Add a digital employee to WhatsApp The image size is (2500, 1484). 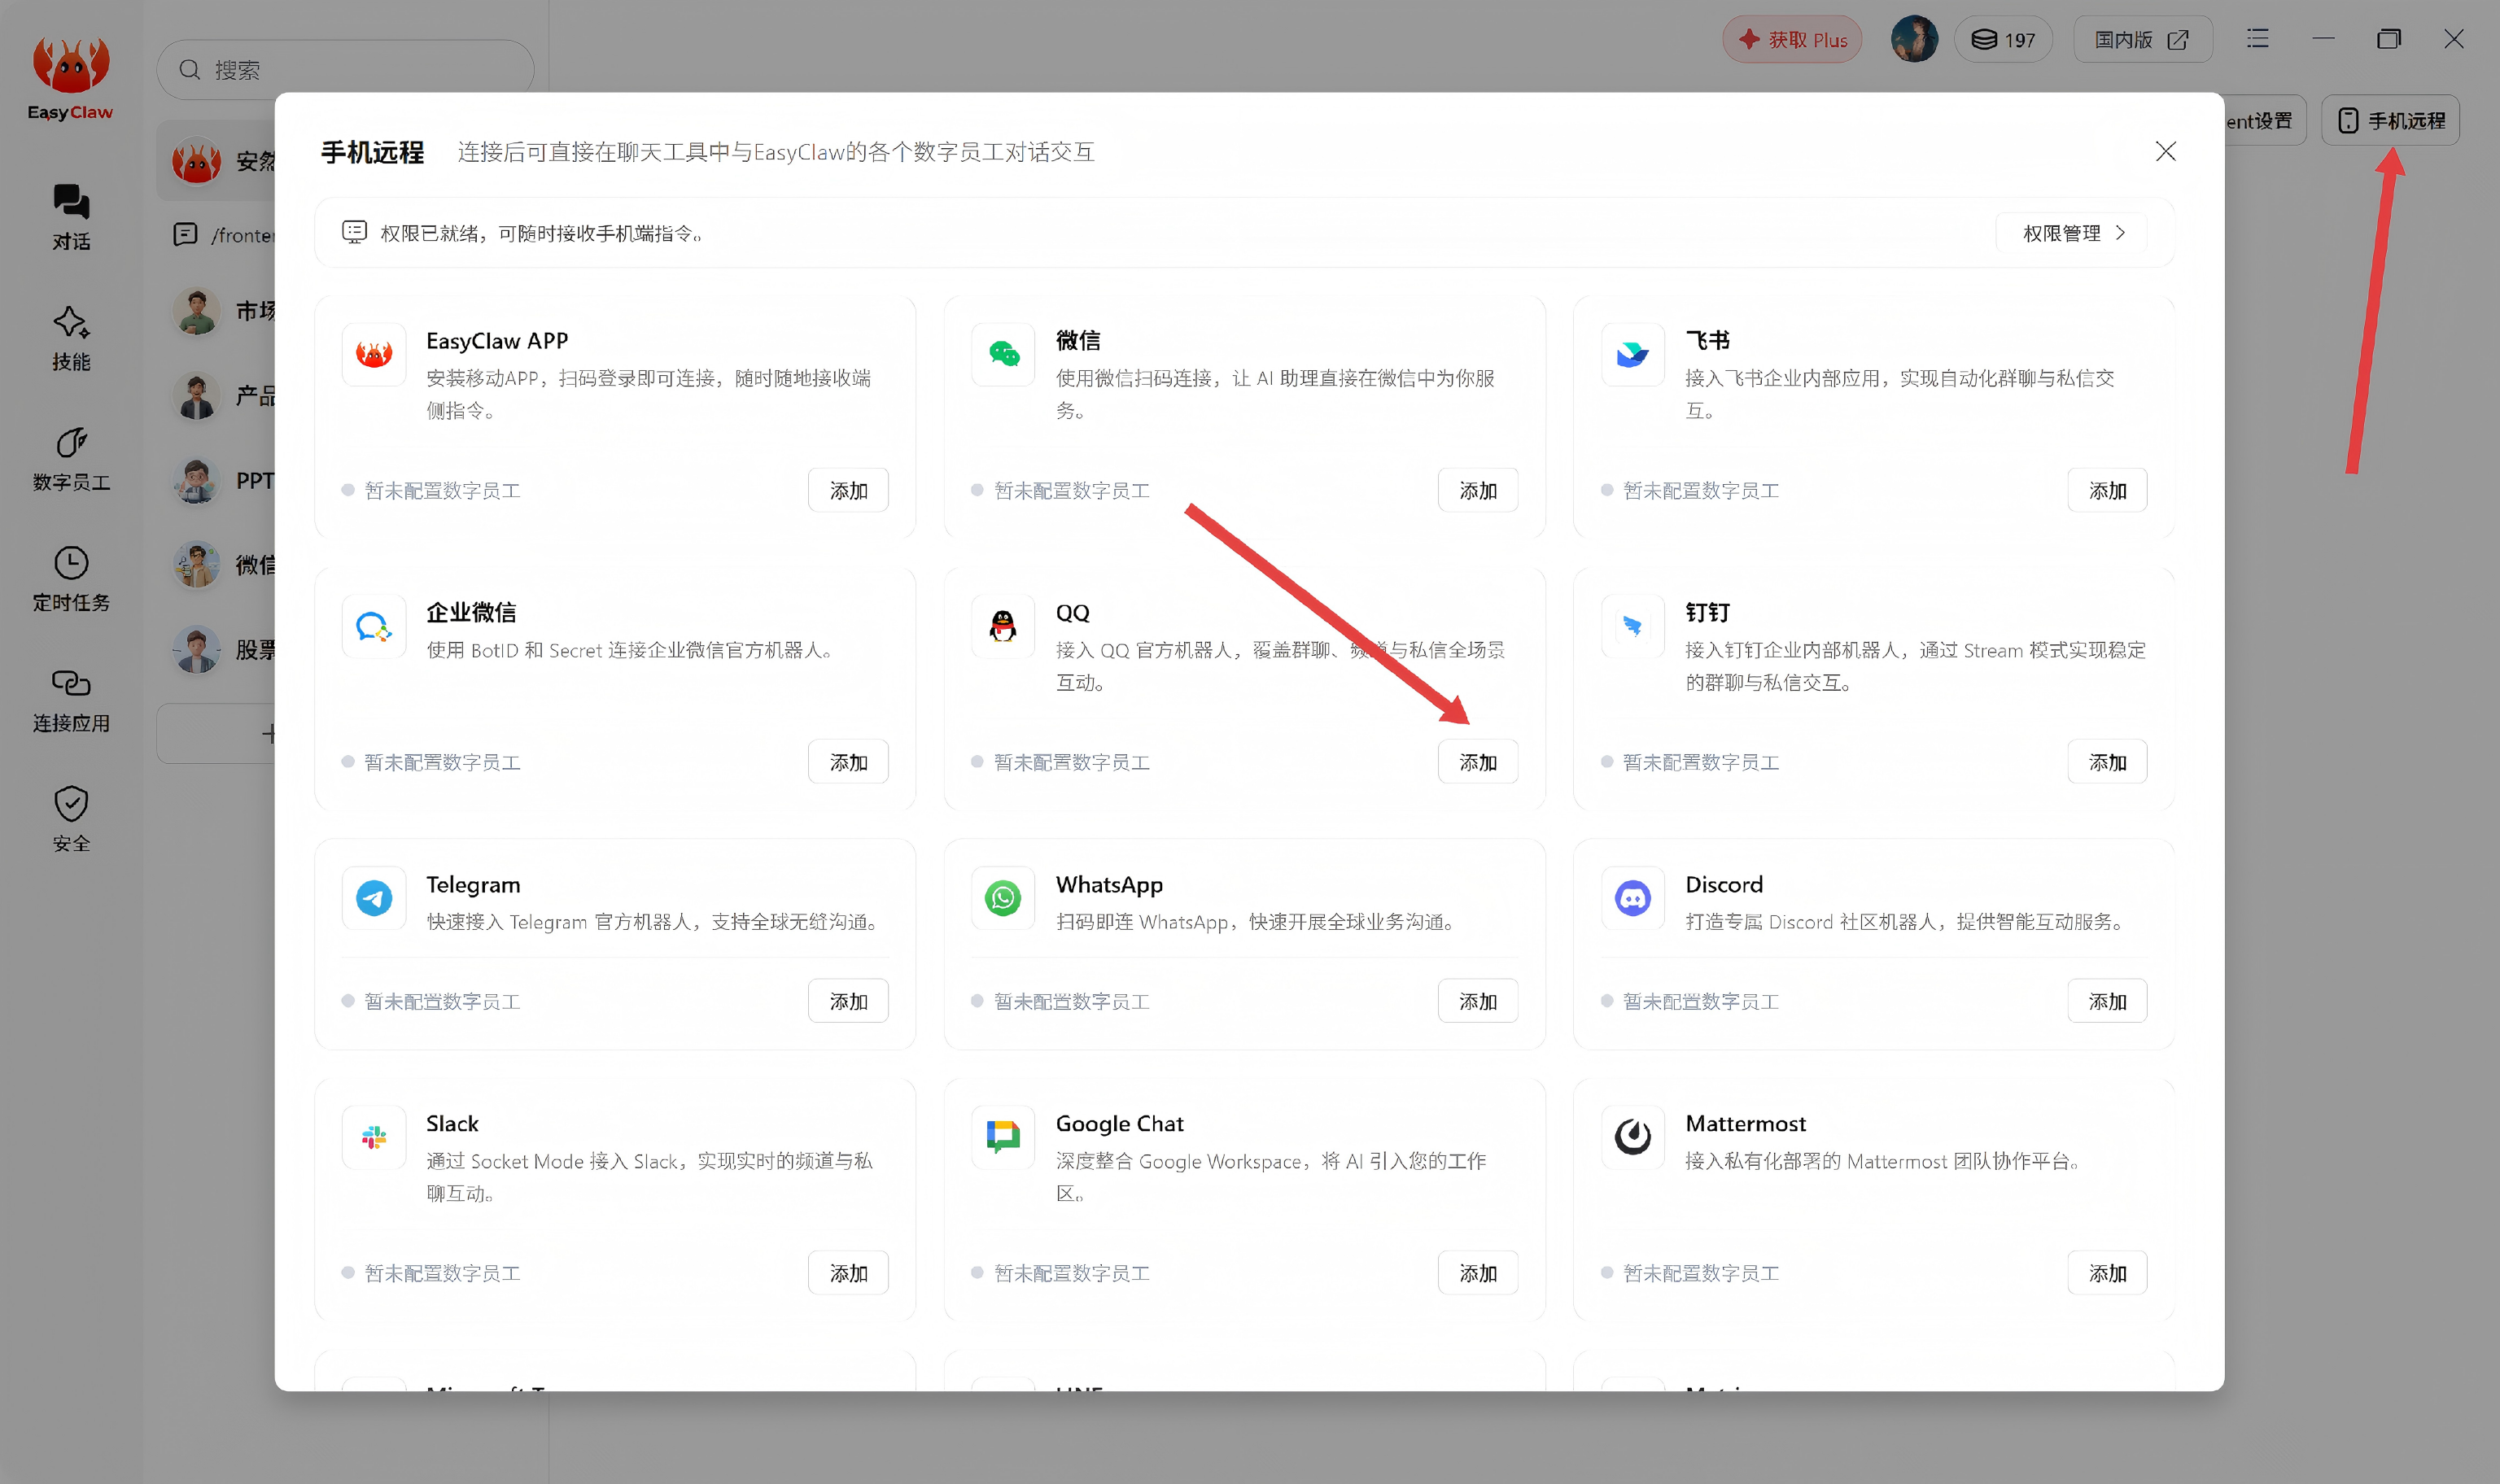click(x=1477, y=1001)
